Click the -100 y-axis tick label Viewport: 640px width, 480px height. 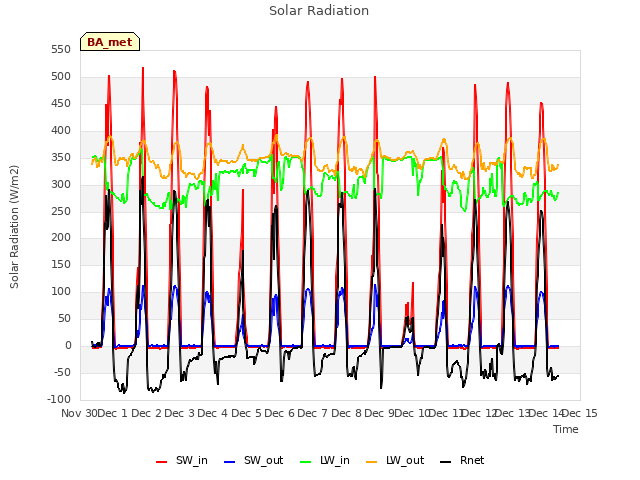(x=59, y=399)
